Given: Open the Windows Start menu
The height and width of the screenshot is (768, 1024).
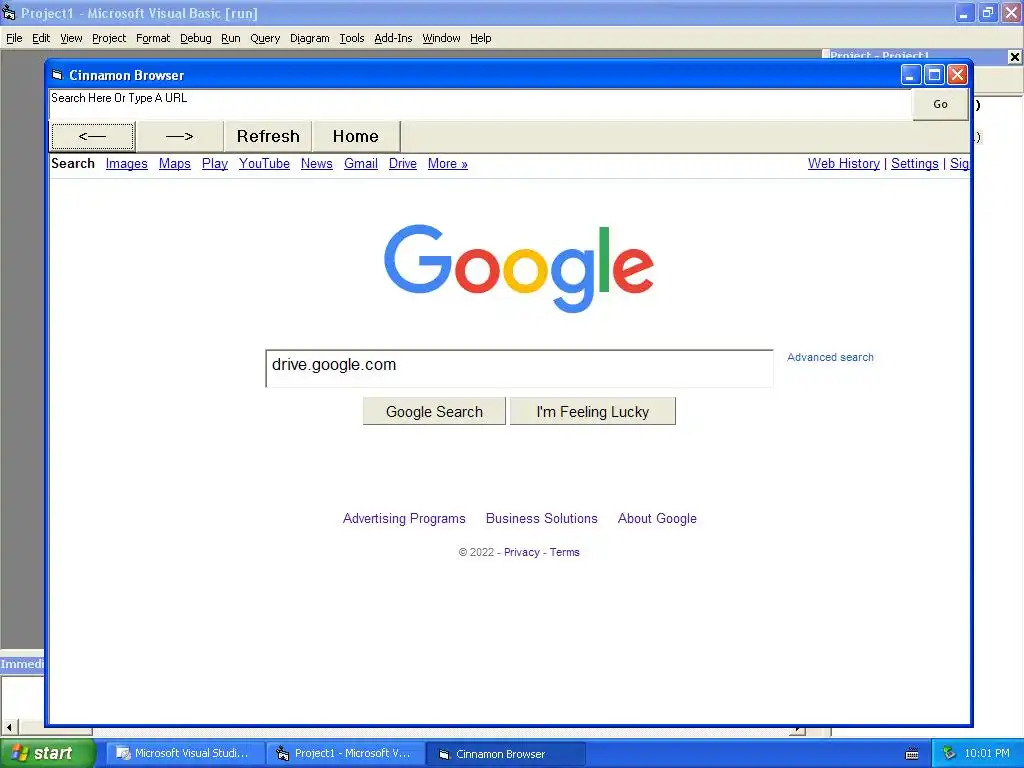Looking at the screenshot, I should pyautogui.click(x=48, y=753).
